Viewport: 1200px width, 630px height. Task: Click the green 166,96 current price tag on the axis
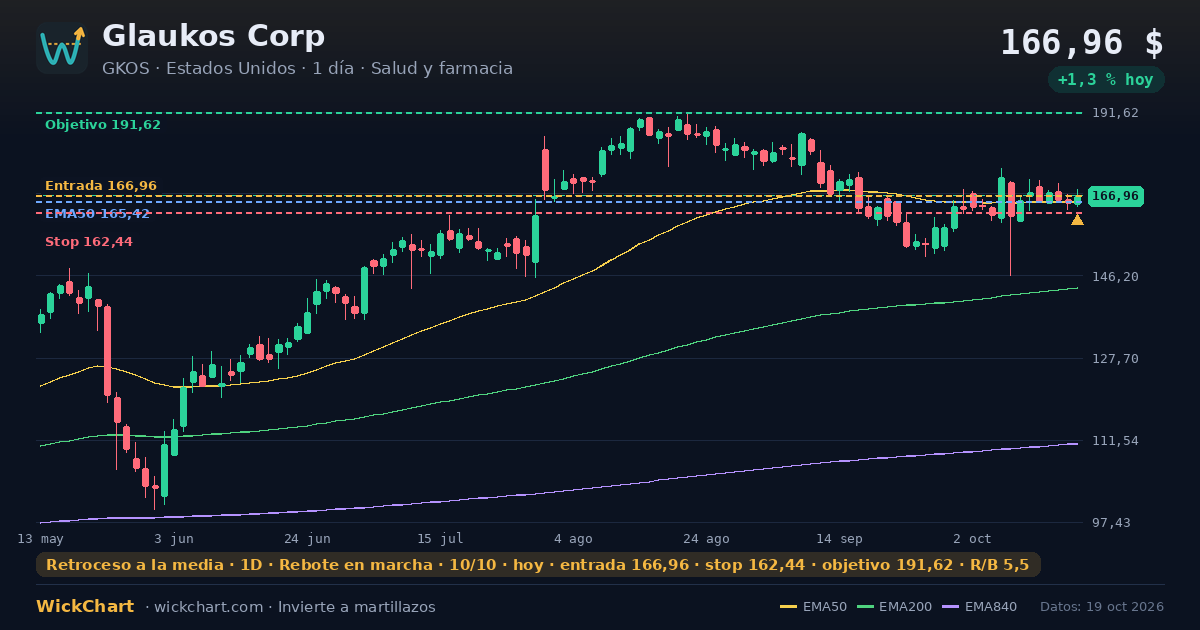coord(1116,196)
